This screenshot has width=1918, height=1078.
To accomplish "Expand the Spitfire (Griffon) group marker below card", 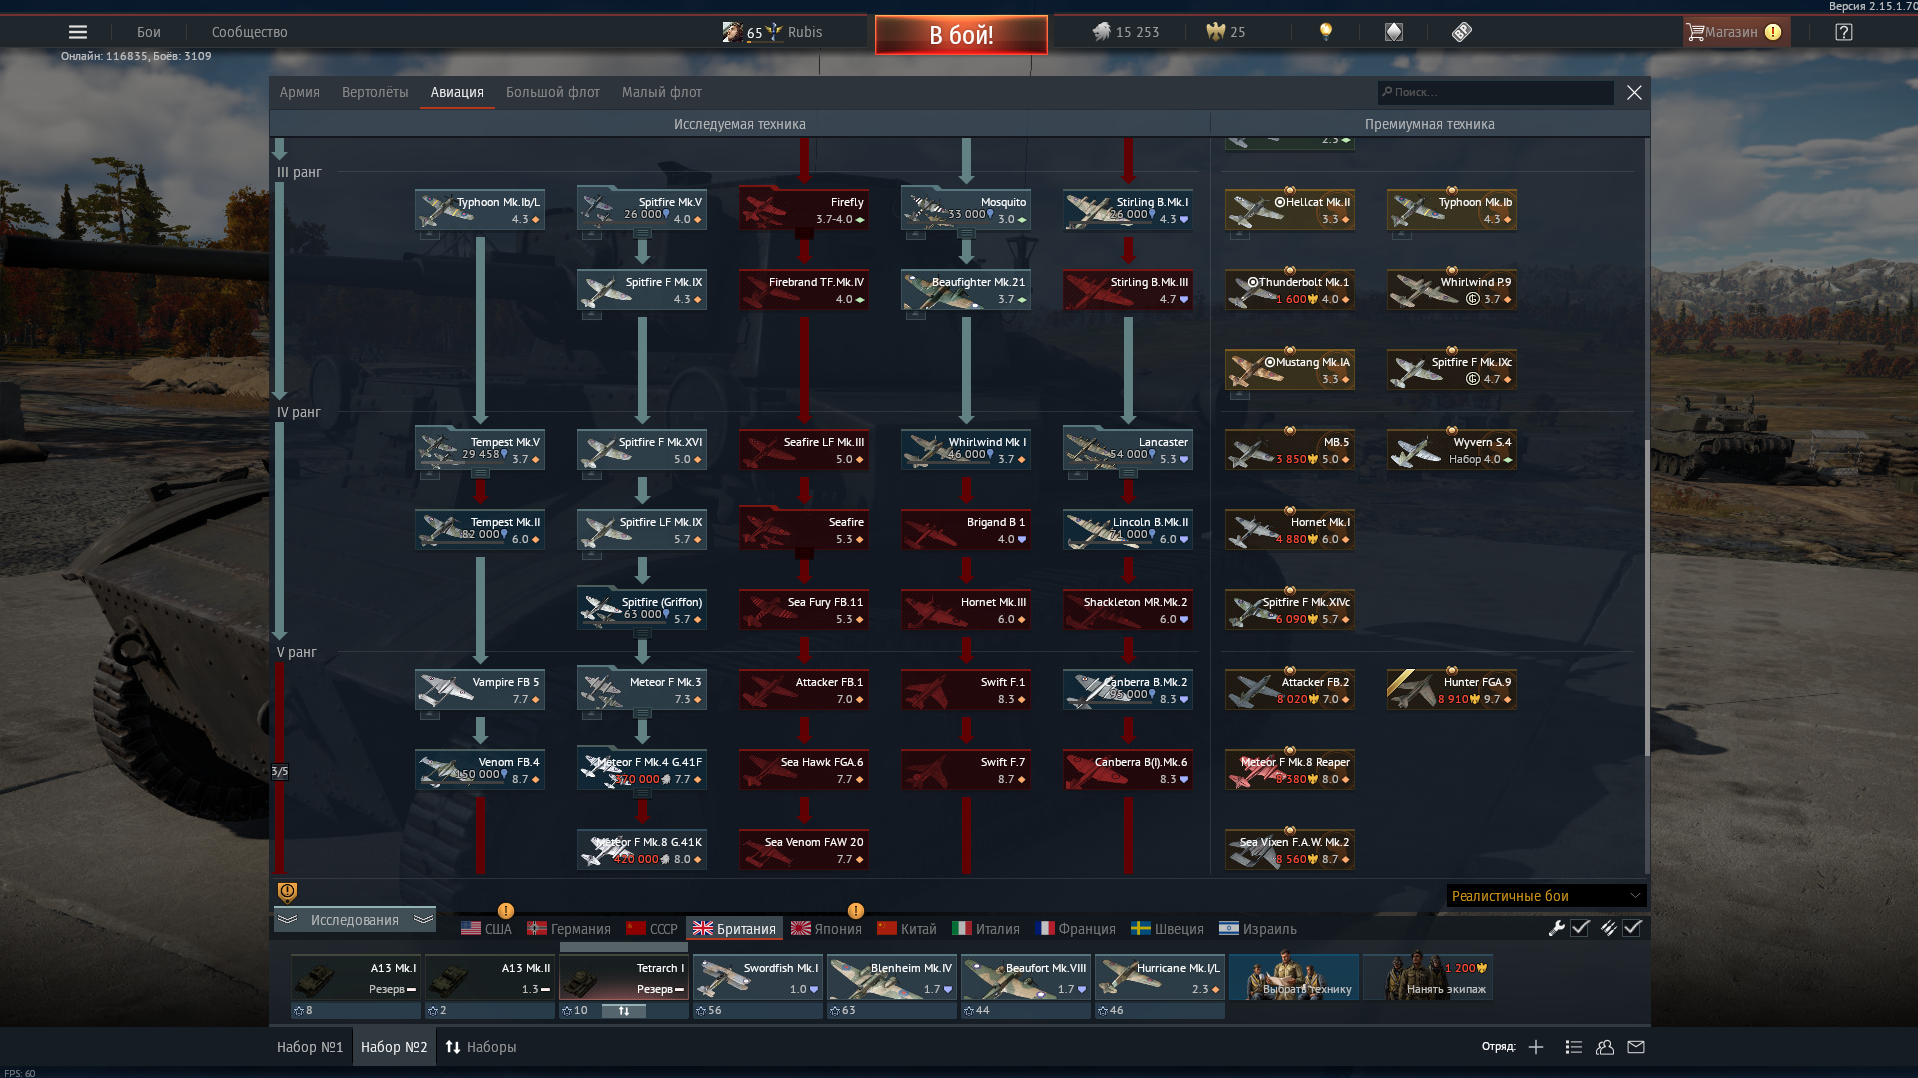I will tap(642, 634).
